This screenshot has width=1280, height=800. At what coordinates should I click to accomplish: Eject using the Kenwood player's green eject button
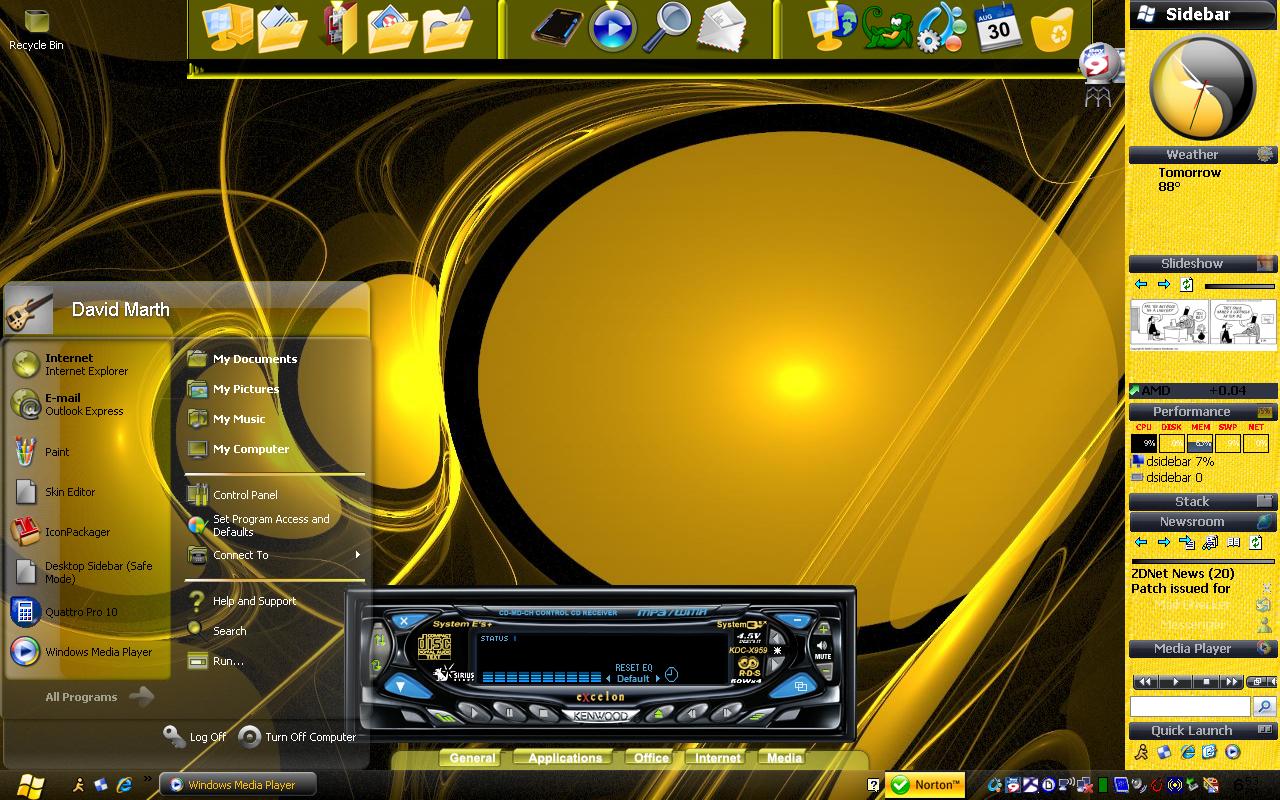[659, 714]
